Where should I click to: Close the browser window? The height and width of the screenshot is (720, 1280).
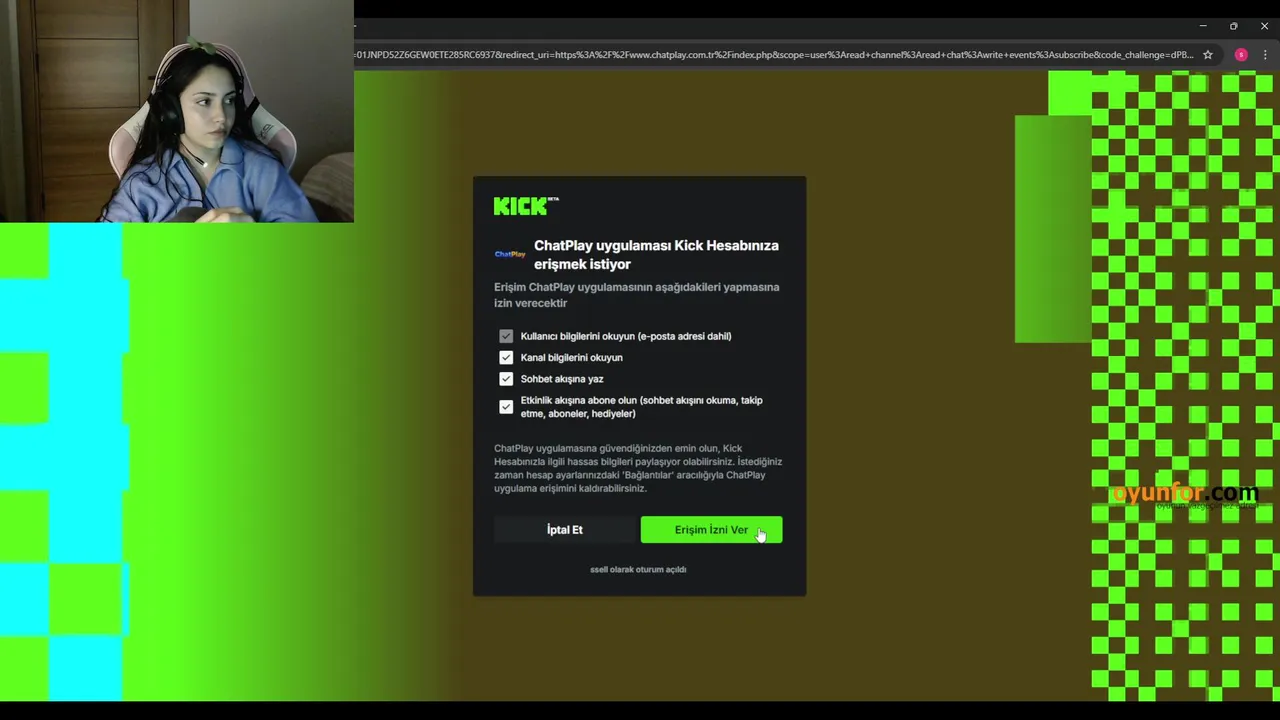(1264, 26)
